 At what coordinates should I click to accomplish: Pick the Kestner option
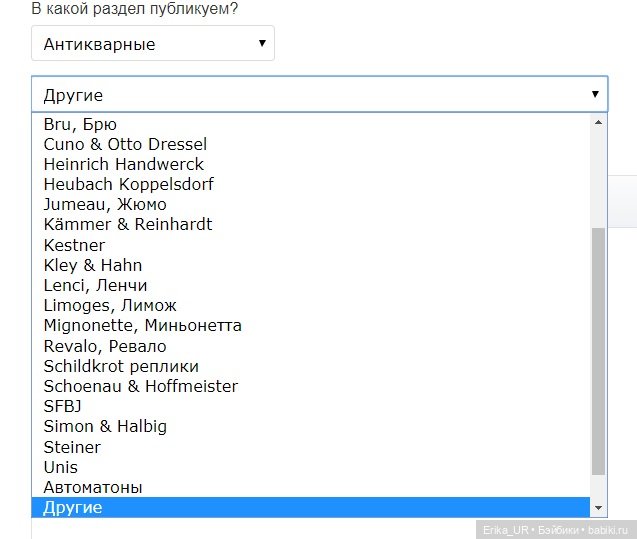(x=74, y=245)
